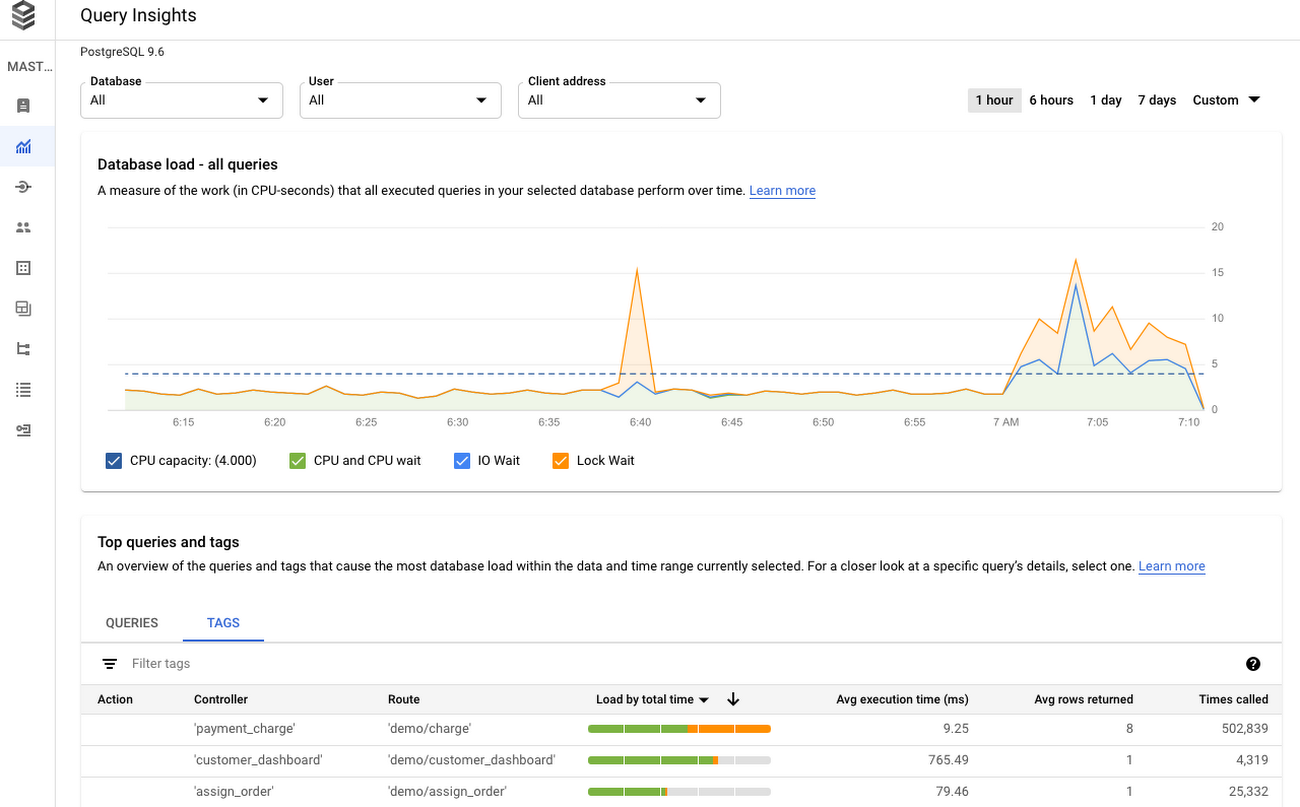Open the Backups icon in sidebar
This screenshot has height=807, width=1300.
pyautogui.click(x=24, y=309)
